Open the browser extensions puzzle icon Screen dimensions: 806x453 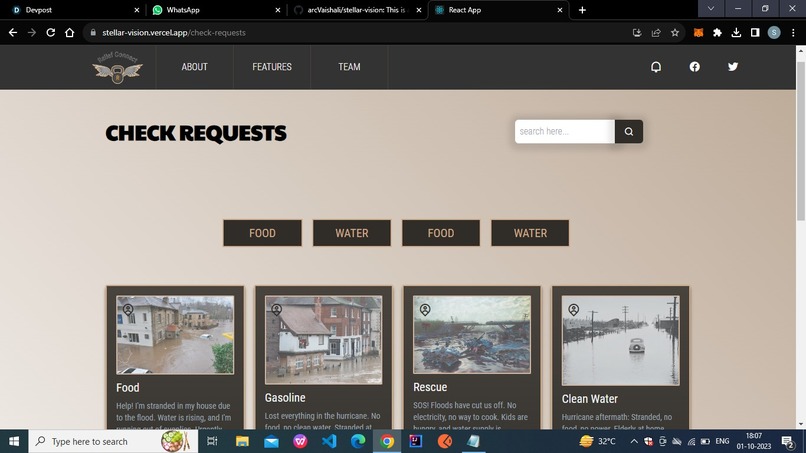pos(717,32)
